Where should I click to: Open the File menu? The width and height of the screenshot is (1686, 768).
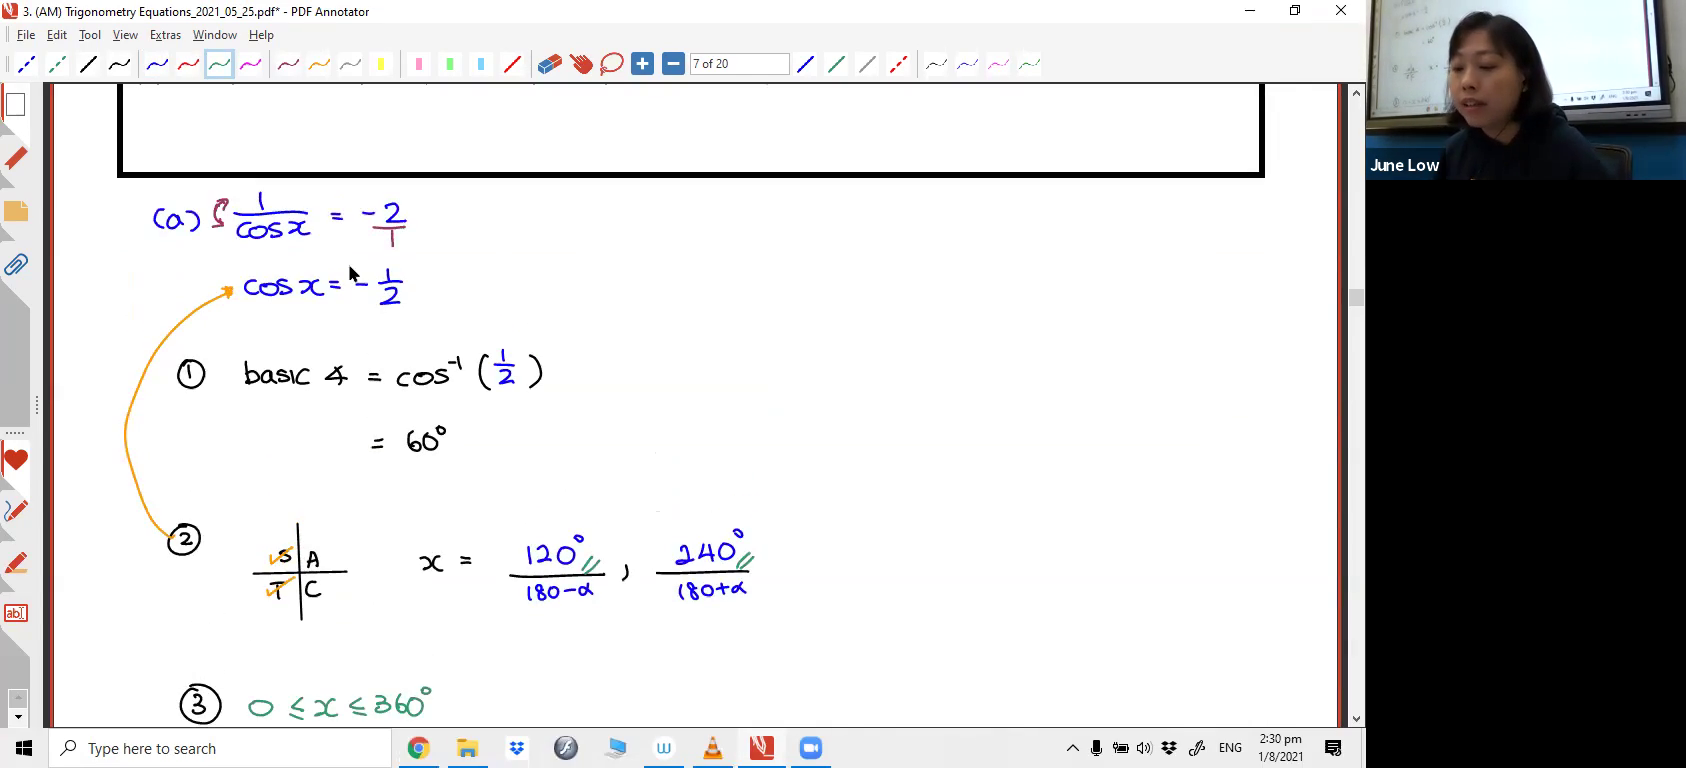click(x=26, y=35)
